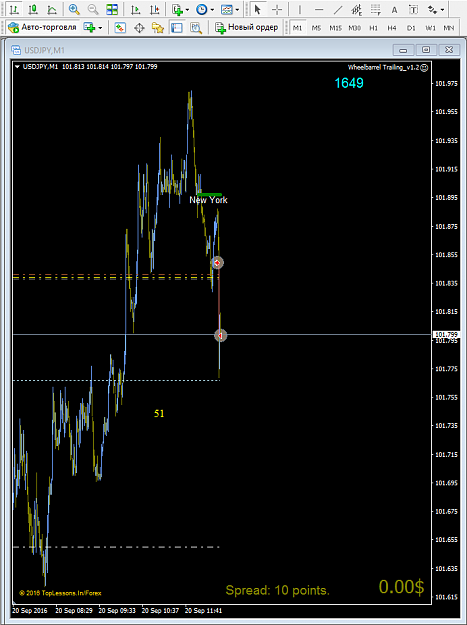Select the text label tool
Viewport: 467px width, 625px height.
click(414, 10)
